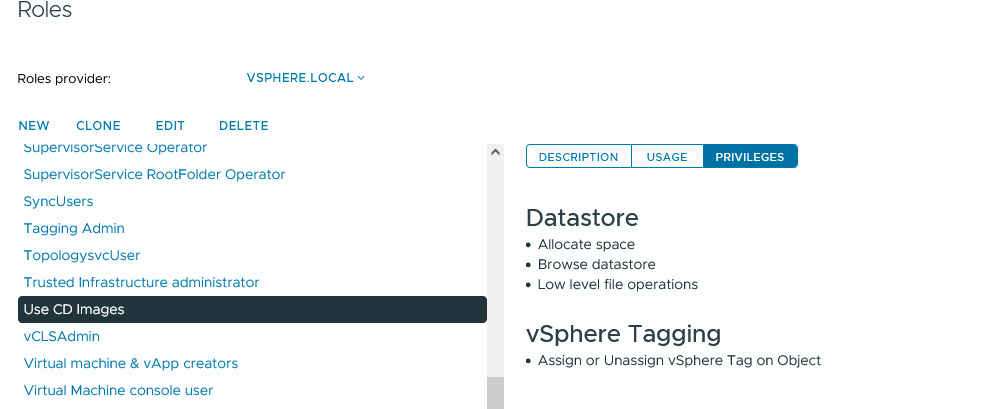Select the Virtual Machine console user role
986x409 pixels.
(118, 390)
